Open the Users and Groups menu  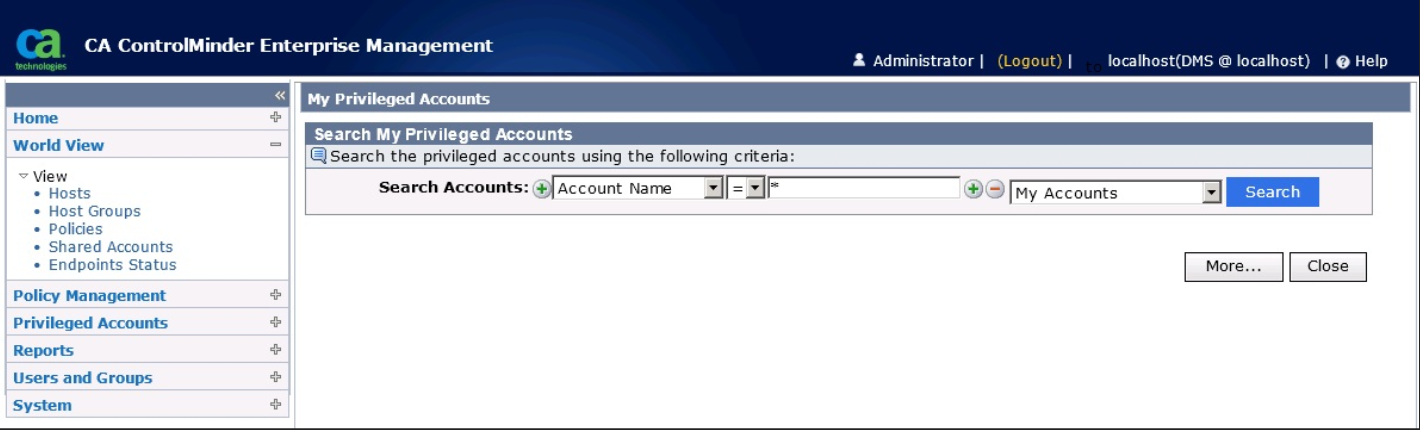click(x=83, y=378)
